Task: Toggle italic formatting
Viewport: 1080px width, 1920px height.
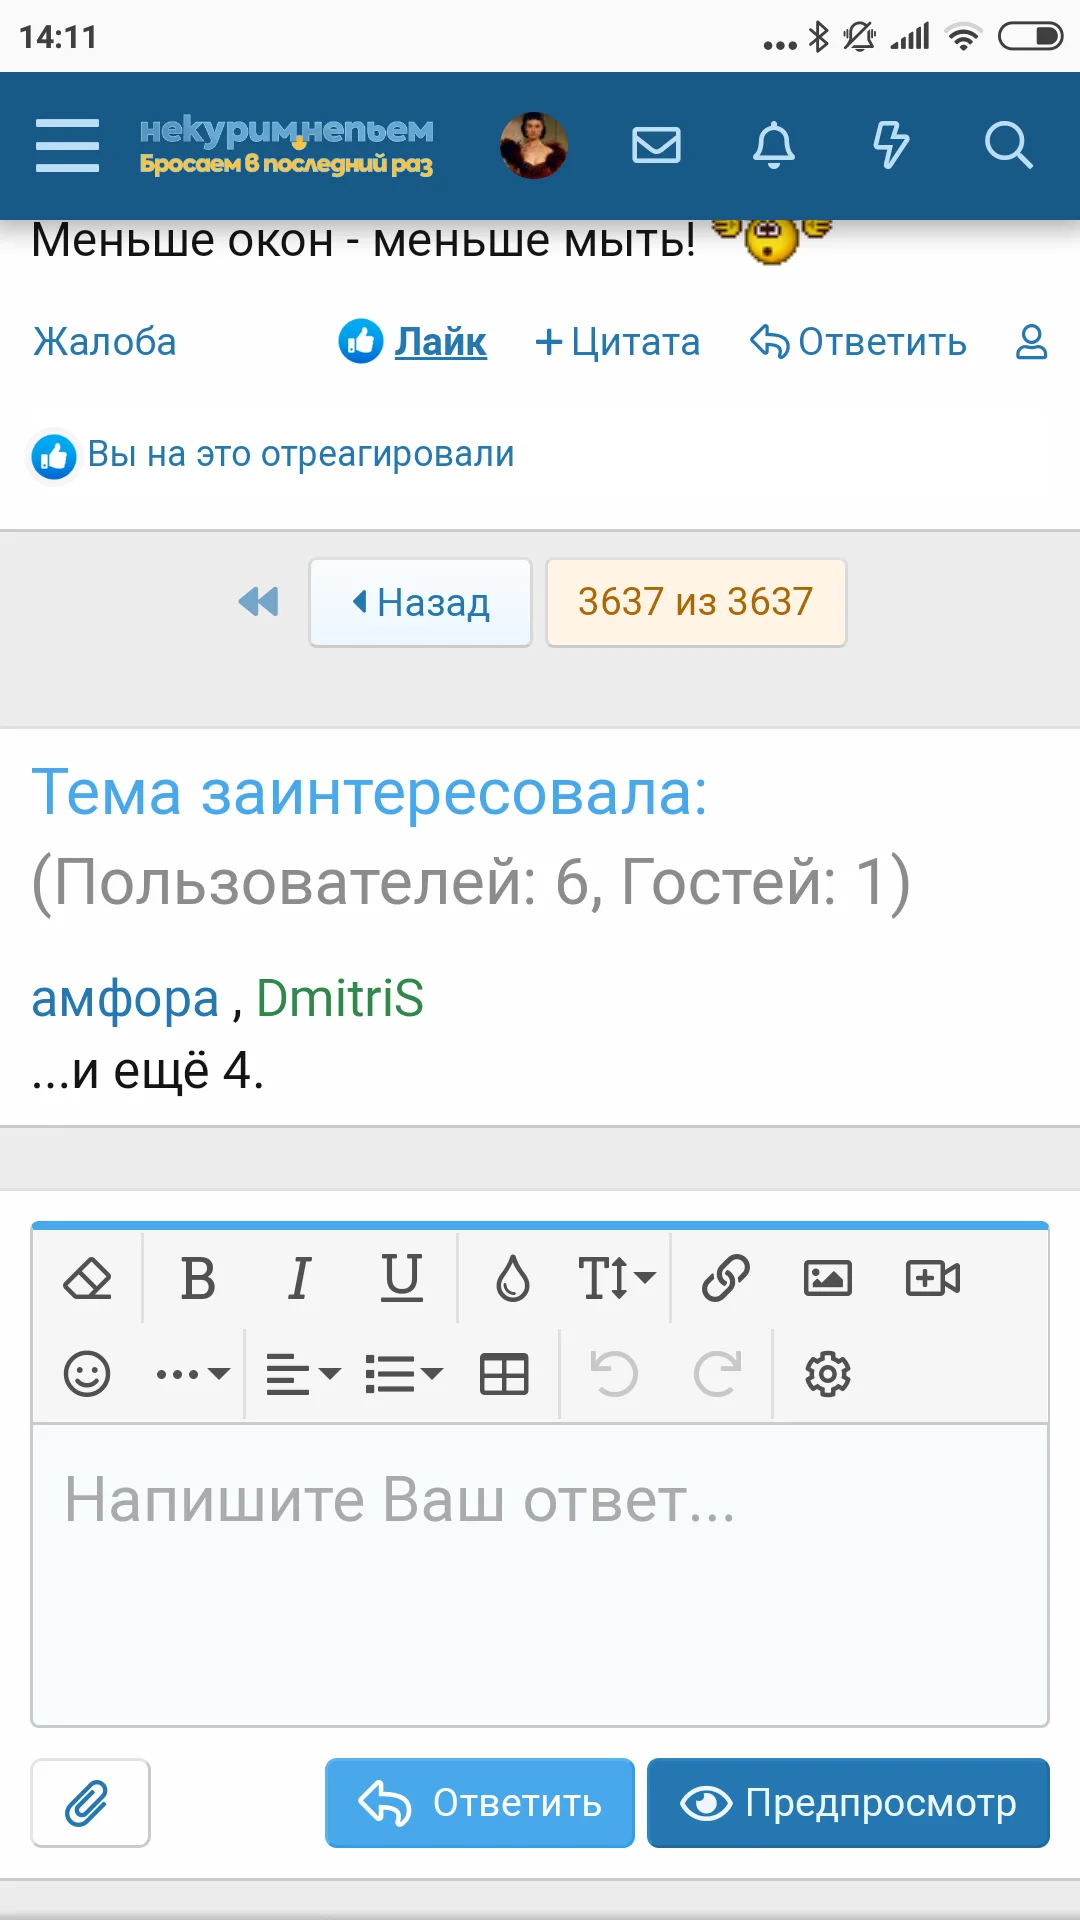Action: (x=299, y=1278)
